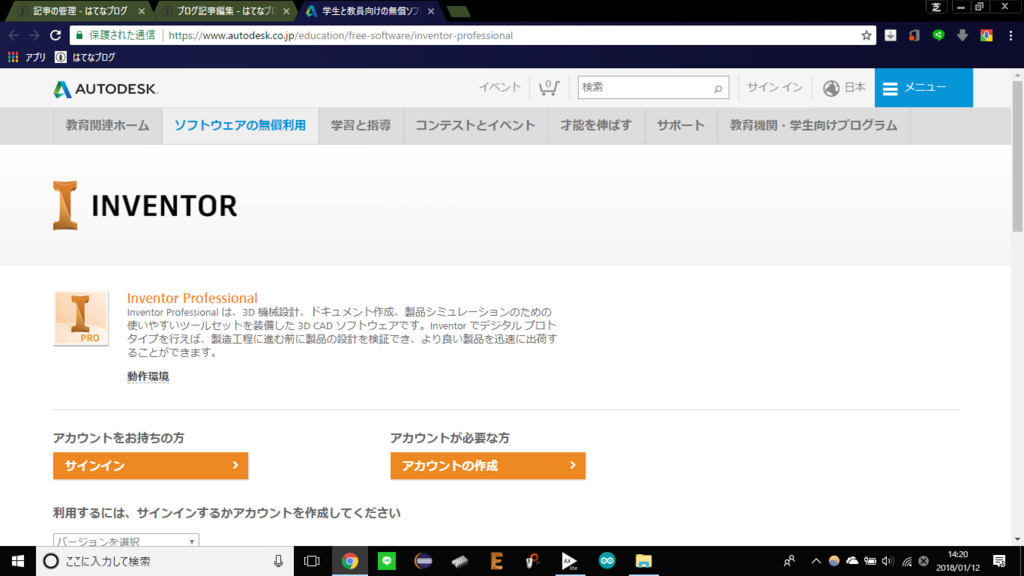The height and width of the screenshot is (576, 1024).
Task: Open the 学習と指導 tab
Action: (360, 125)
